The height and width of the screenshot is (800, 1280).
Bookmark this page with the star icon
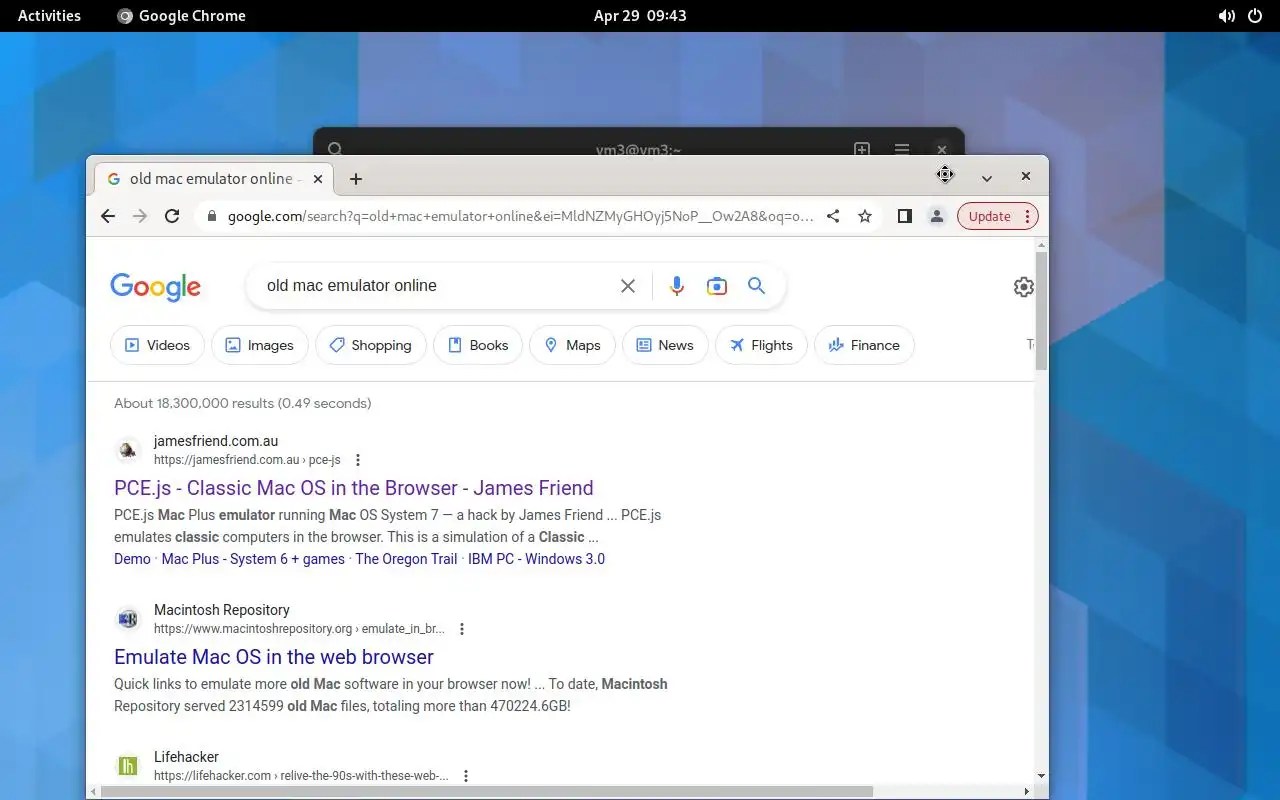point(865,216)
